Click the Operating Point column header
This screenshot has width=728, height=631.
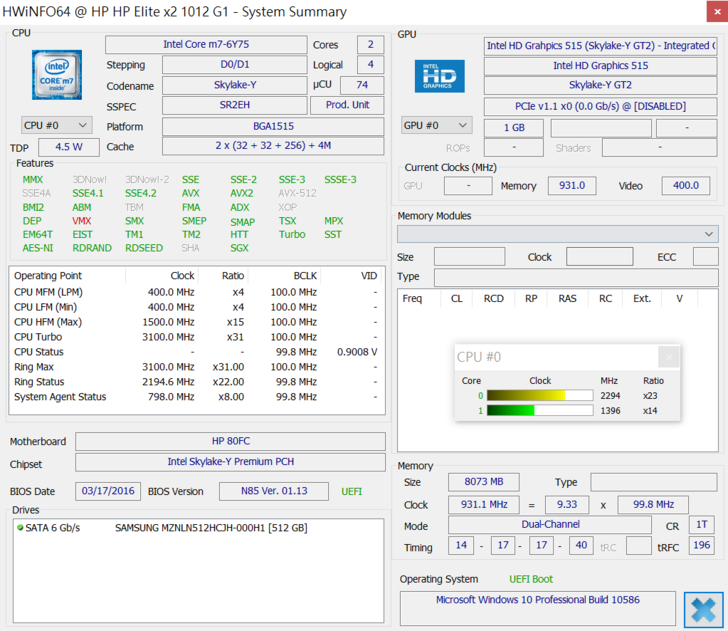click(48, 275)
